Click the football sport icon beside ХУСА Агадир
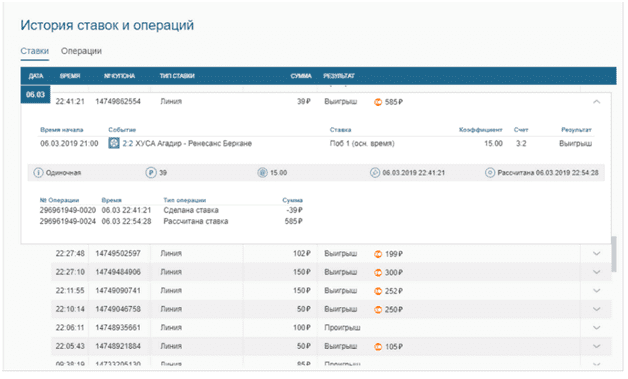The height and width of the screenshot is (379, 628). click(x=114, y=143)
